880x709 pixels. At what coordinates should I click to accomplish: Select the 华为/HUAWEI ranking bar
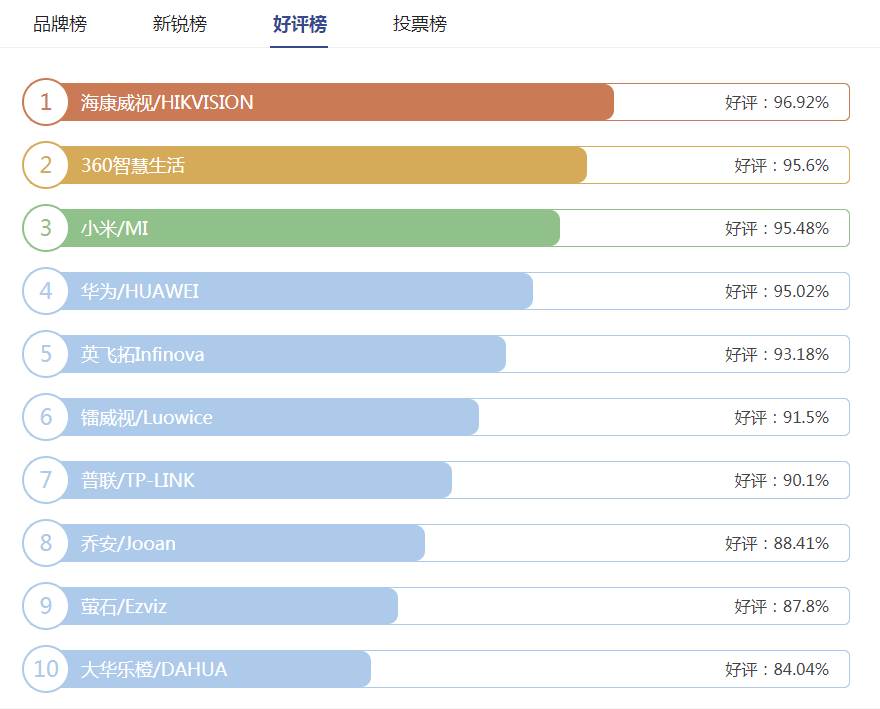[300, 291]
